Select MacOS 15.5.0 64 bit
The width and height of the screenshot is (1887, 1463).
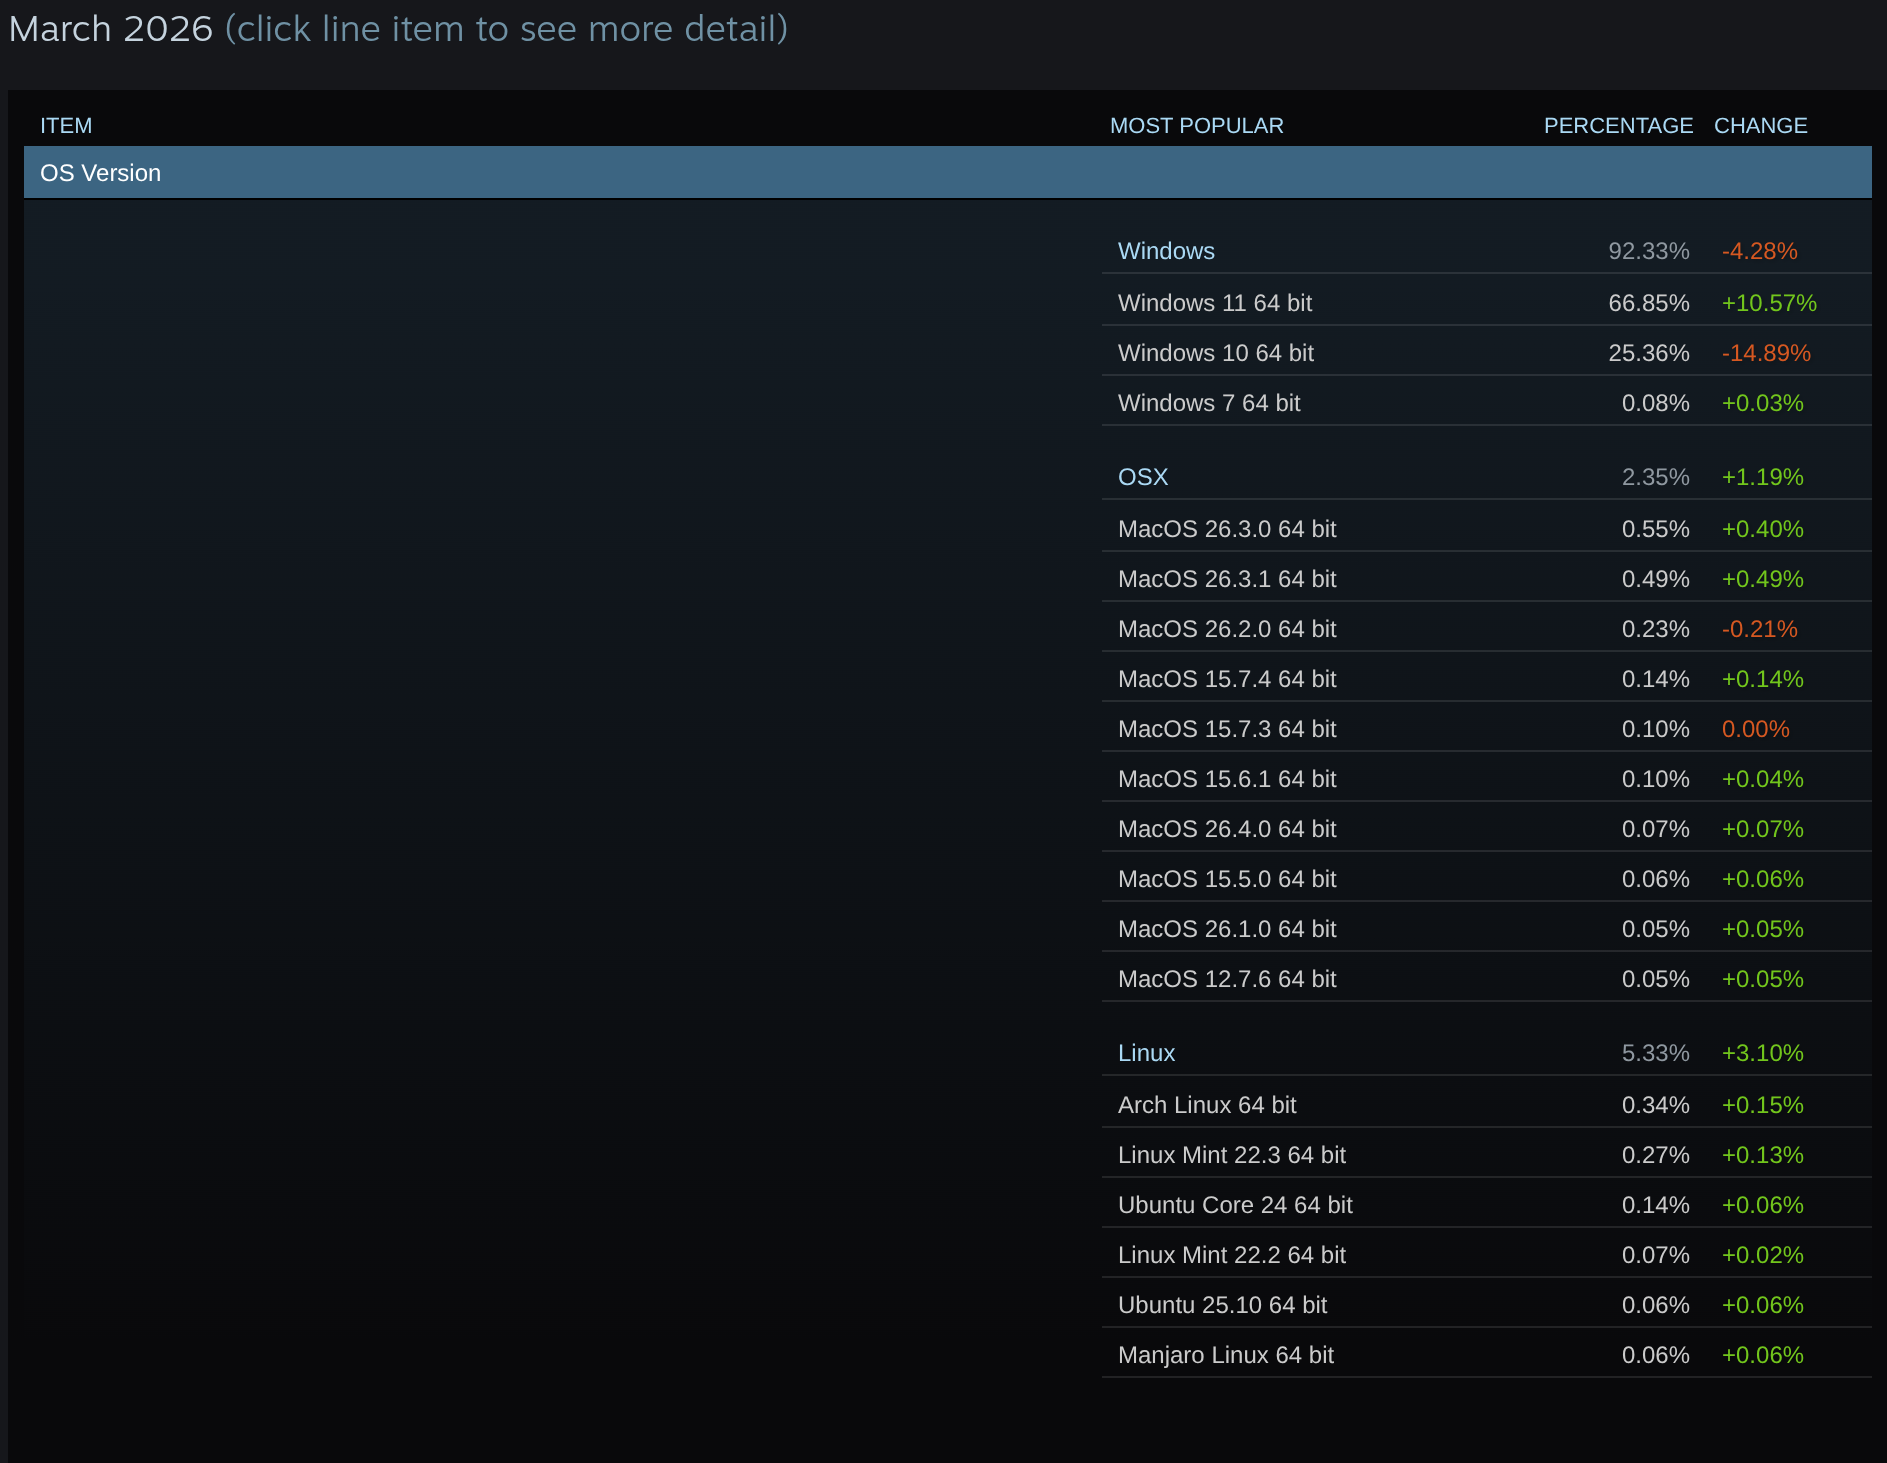coord(1487,879)
